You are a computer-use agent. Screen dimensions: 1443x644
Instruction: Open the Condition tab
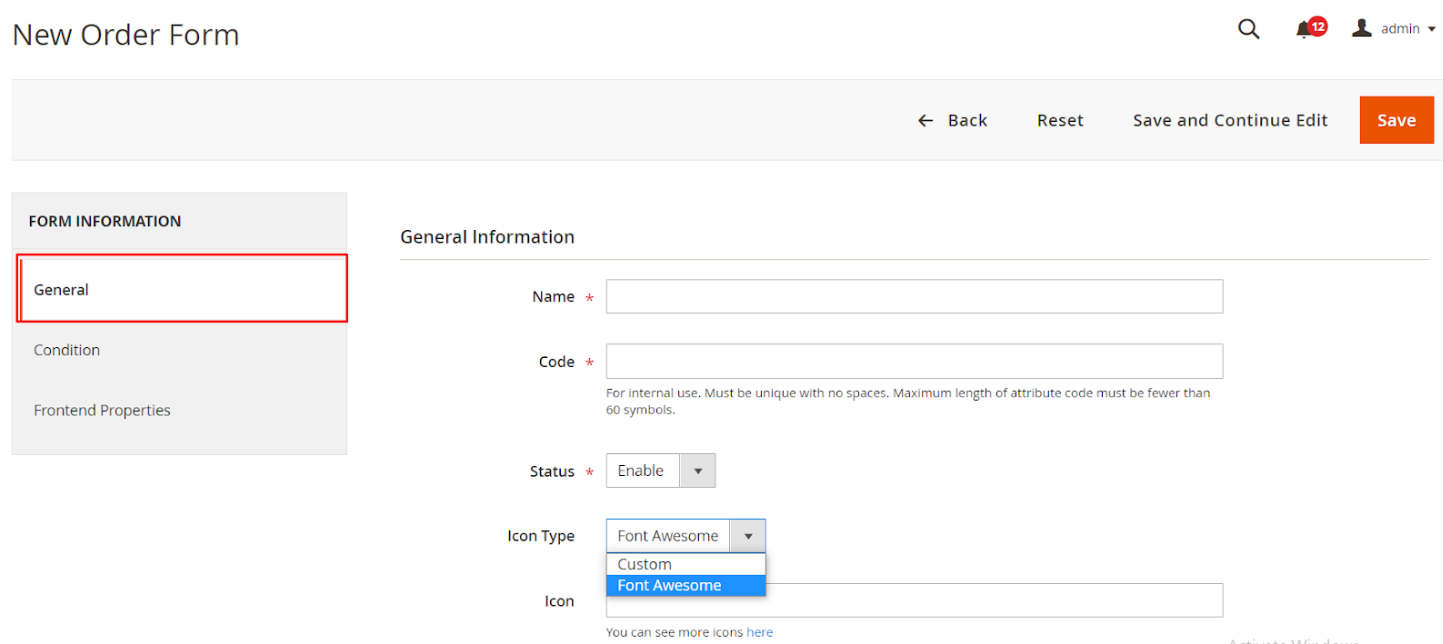[x=67, y=350]
